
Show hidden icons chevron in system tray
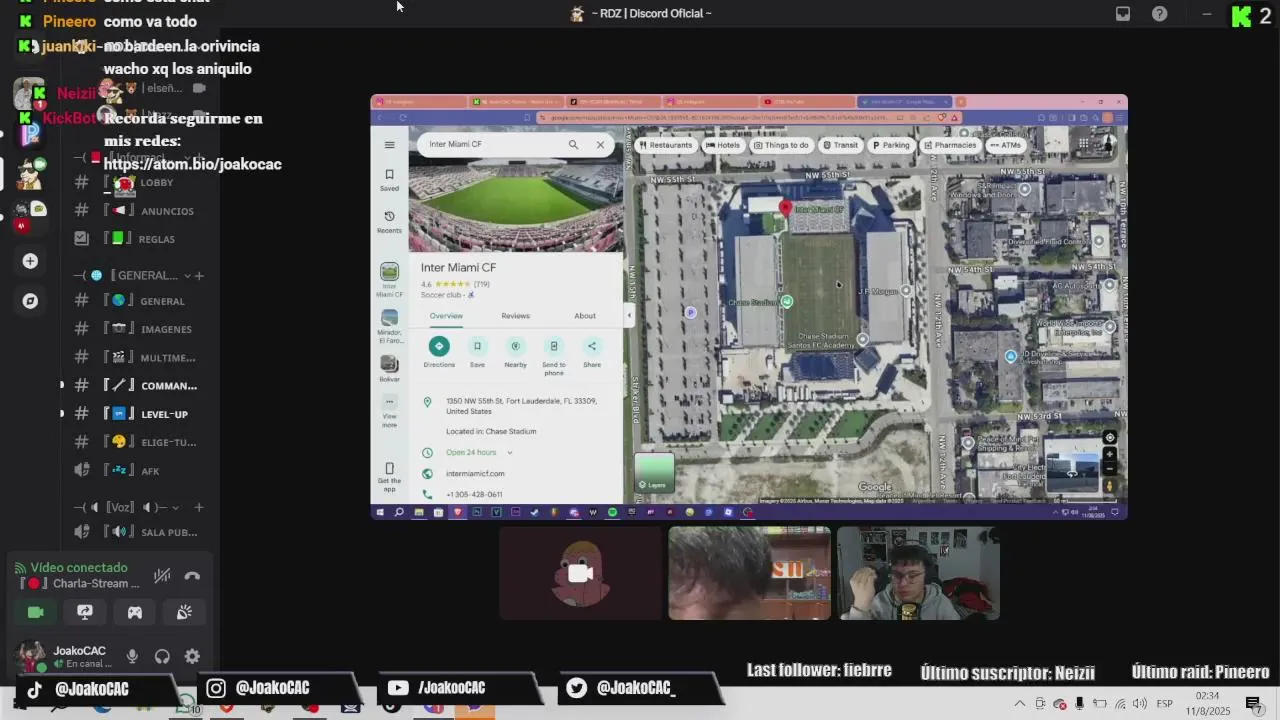(1019, 704)
